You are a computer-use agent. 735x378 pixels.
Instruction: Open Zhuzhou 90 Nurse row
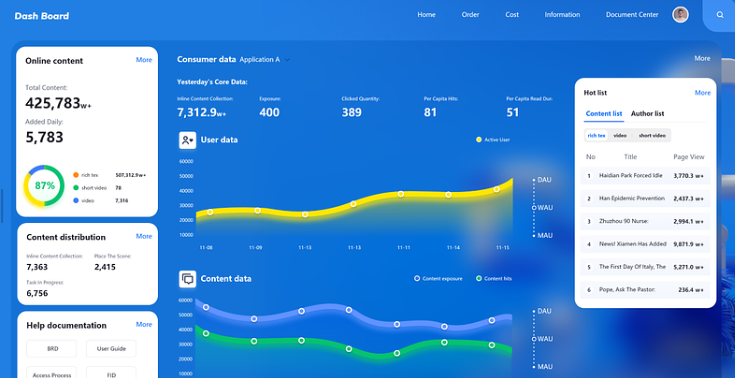[645, 221]
